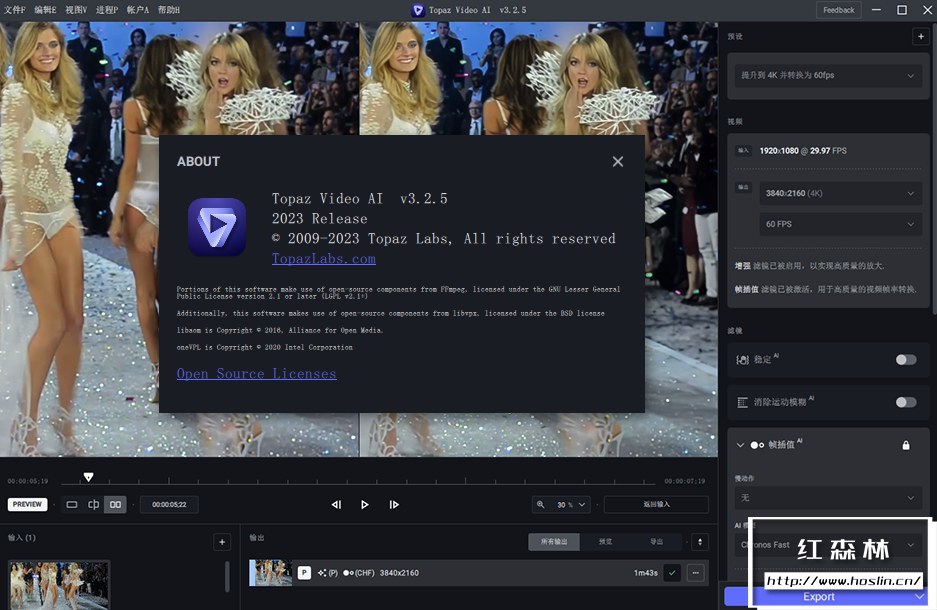
Task: Open the output row more options menu
Action: (696, 573)
